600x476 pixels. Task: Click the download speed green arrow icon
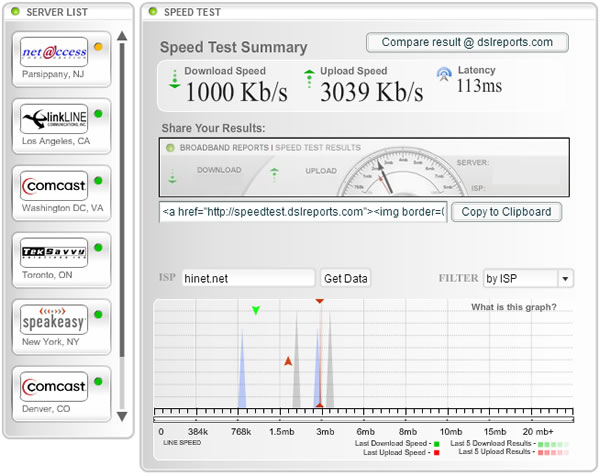tap(174, 79)
